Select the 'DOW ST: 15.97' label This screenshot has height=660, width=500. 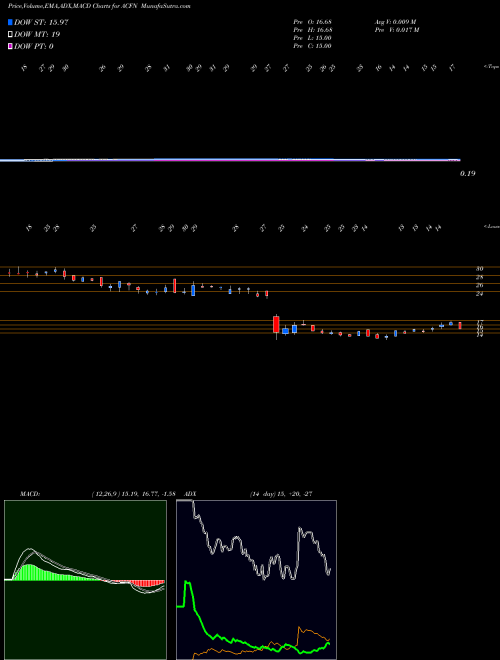41,22
